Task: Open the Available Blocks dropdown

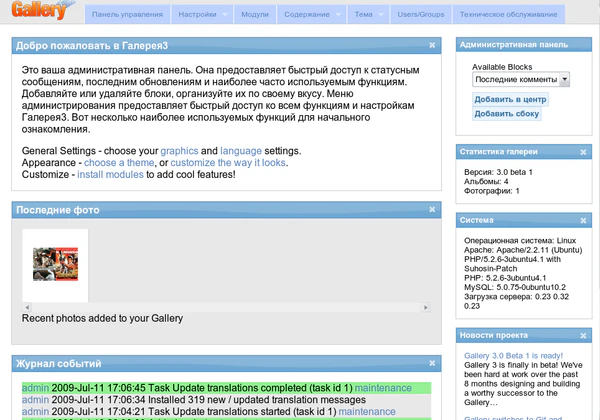Action: [x=520, y=78]
